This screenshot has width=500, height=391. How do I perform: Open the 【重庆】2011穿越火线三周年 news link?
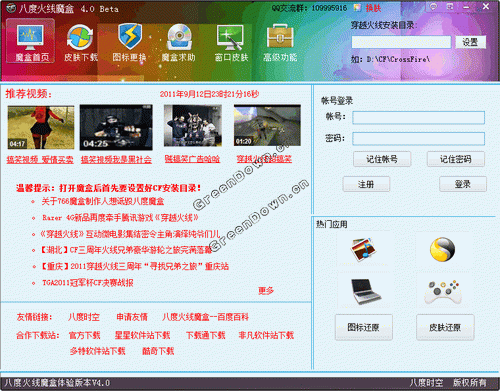pyautogui.click(x=135, y=266)
